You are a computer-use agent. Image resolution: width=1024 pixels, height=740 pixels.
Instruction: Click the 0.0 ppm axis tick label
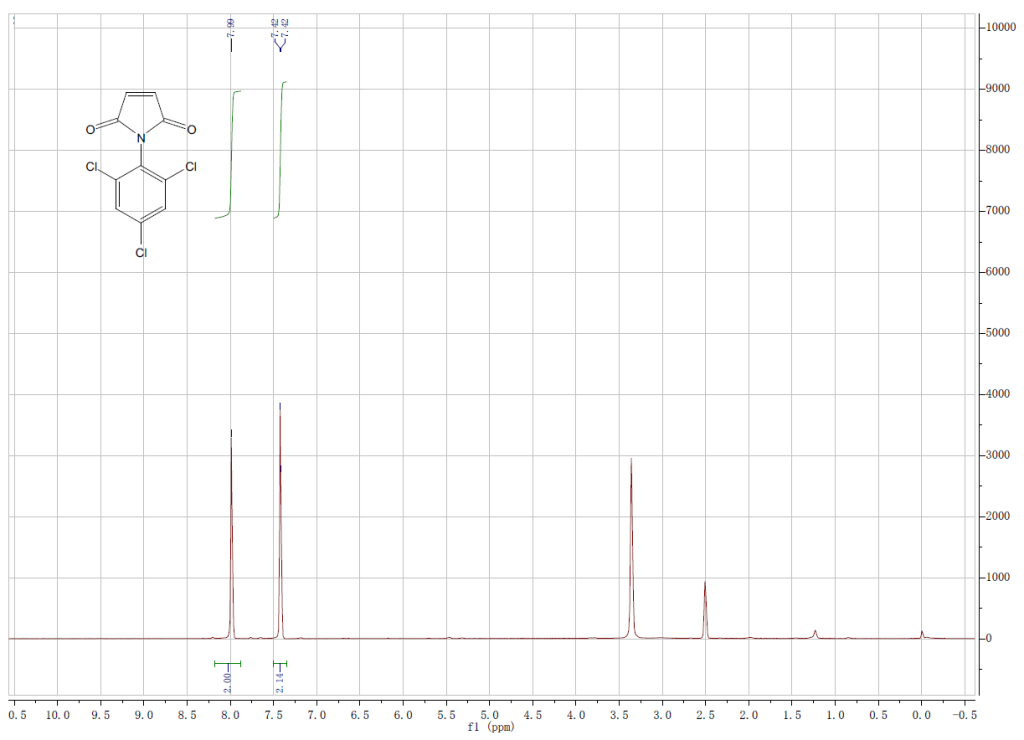click(921, 715)
